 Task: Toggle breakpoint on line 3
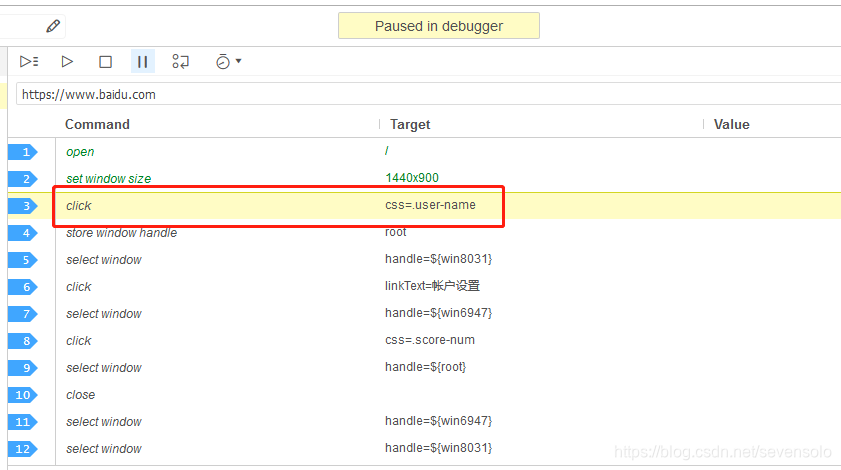pos(23,206)
